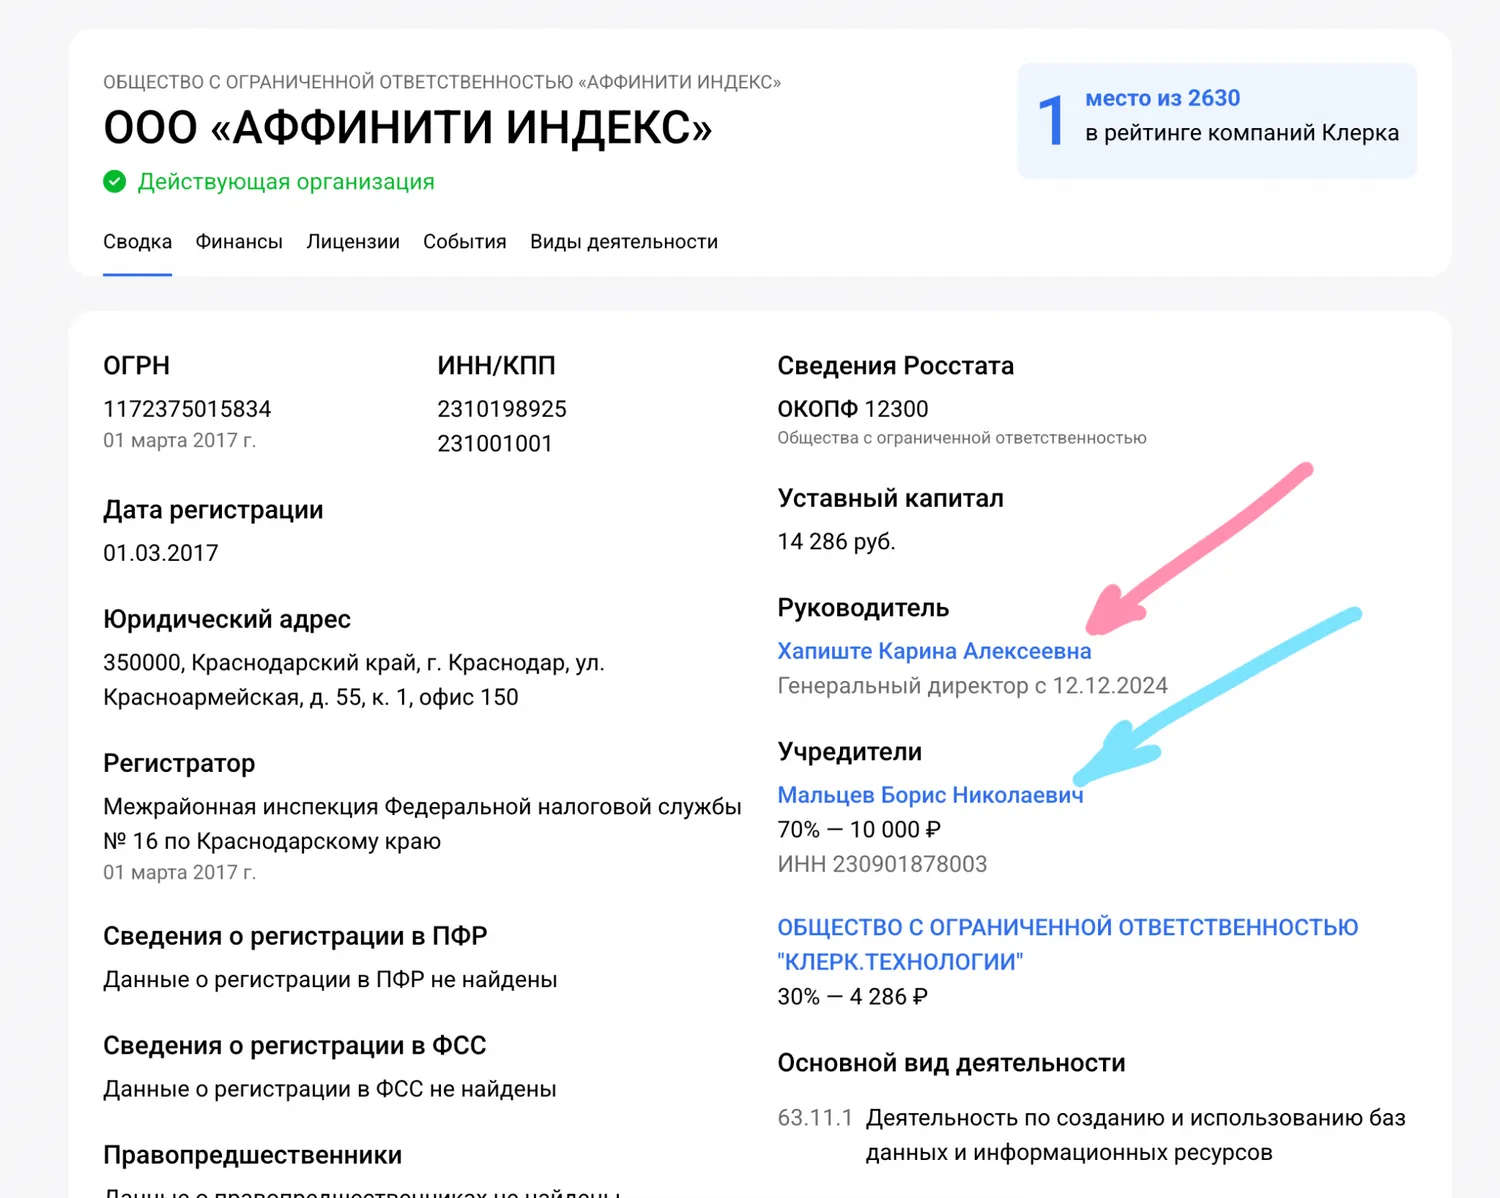The width and height of the screenshot is (1500, 1198).
Task: Click the ОКОПФ 12300 value
Action: pyautogui.click(x=853, y=409)
